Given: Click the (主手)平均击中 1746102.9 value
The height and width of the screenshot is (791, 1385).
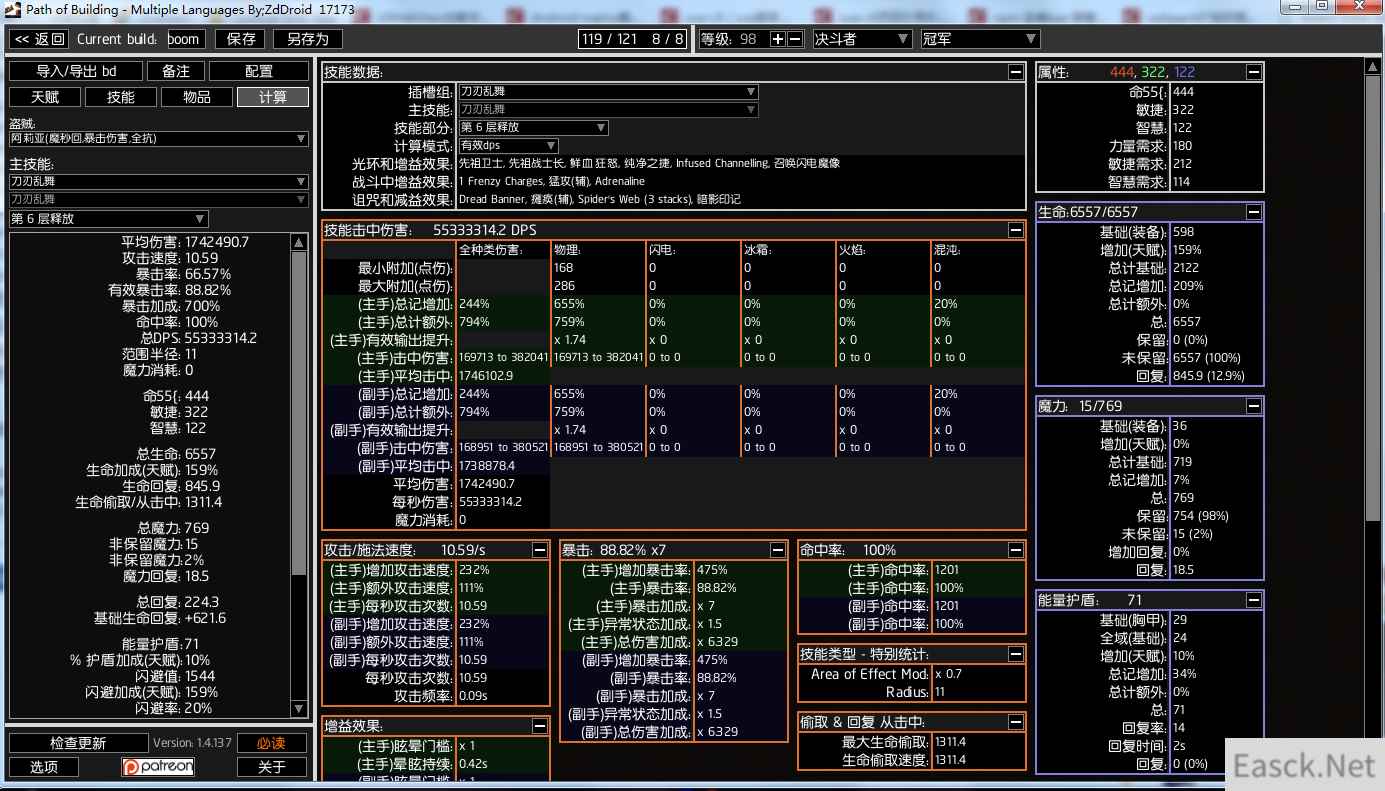Looking at the screenshot, I should click(x=486, y=375).
